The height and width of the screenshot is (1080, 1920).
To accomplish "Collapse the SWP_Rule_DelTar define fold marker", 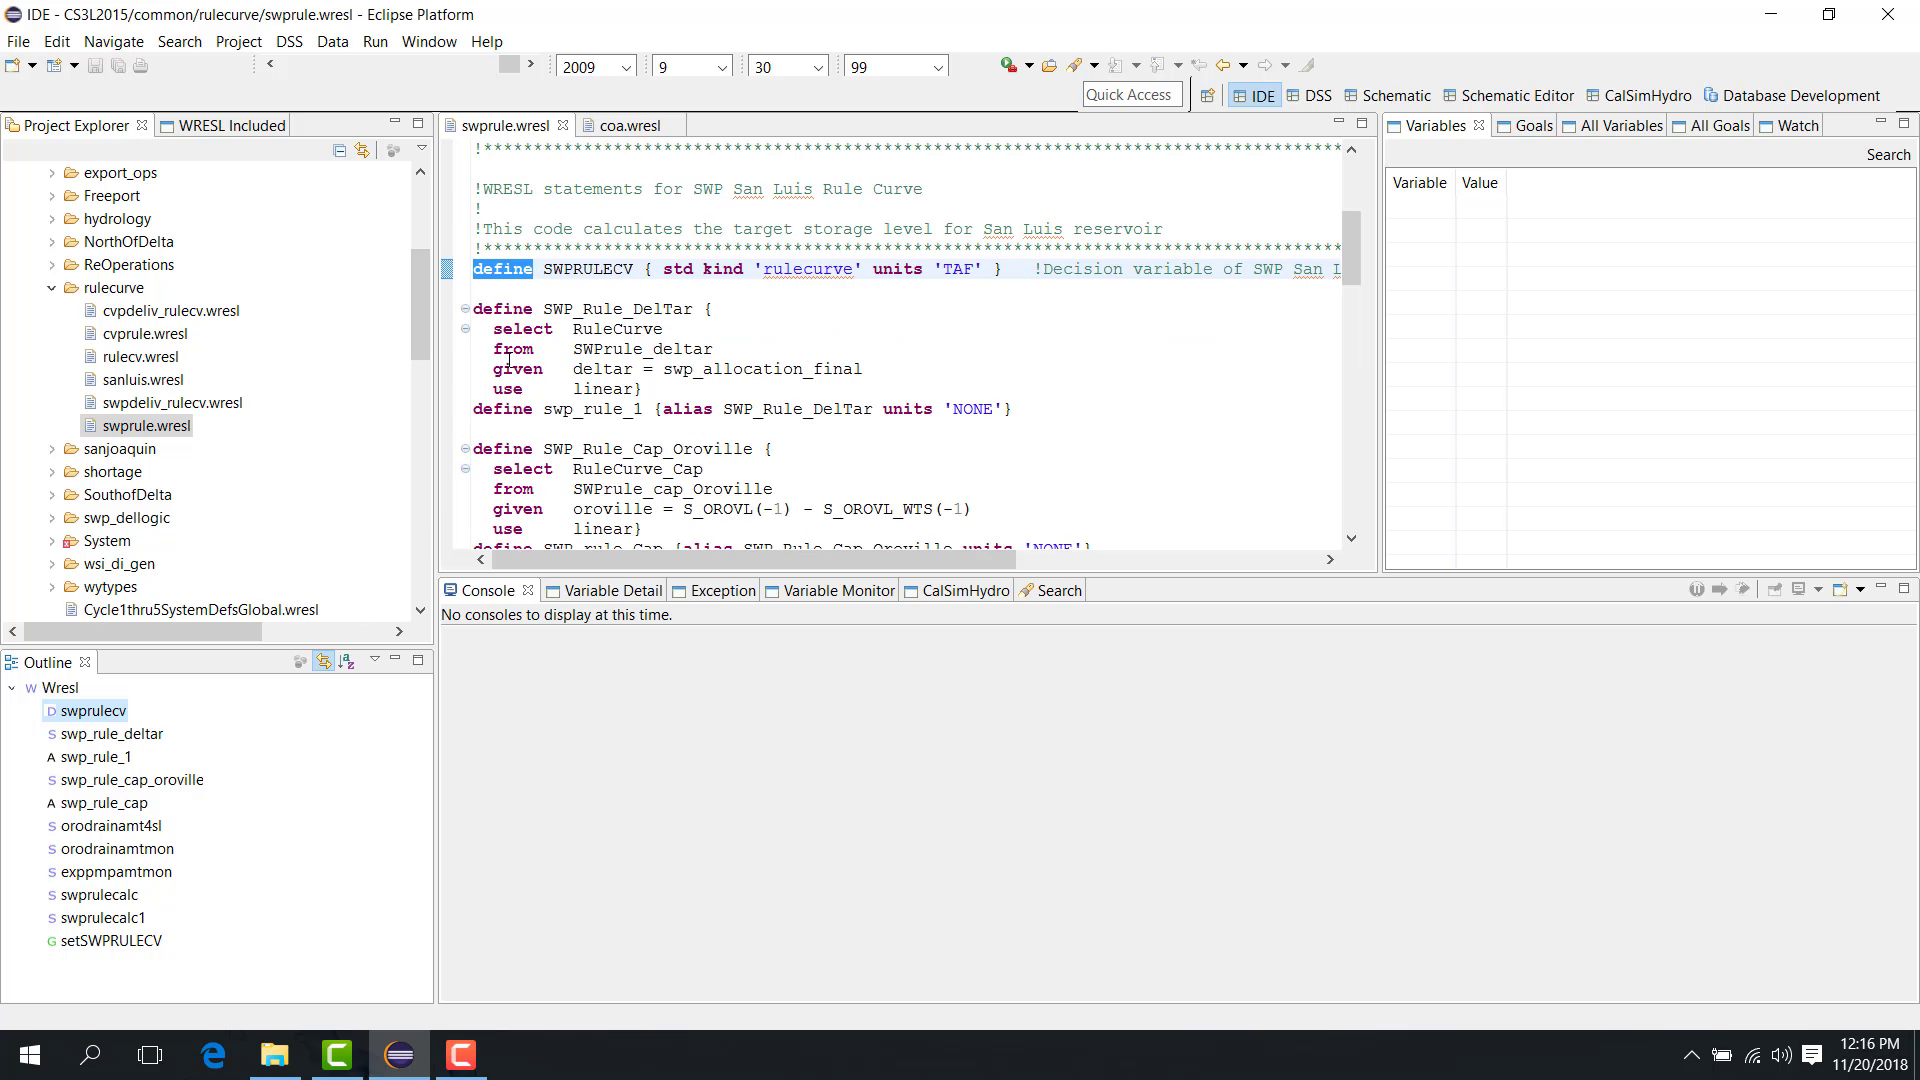I will pos(465,308).
